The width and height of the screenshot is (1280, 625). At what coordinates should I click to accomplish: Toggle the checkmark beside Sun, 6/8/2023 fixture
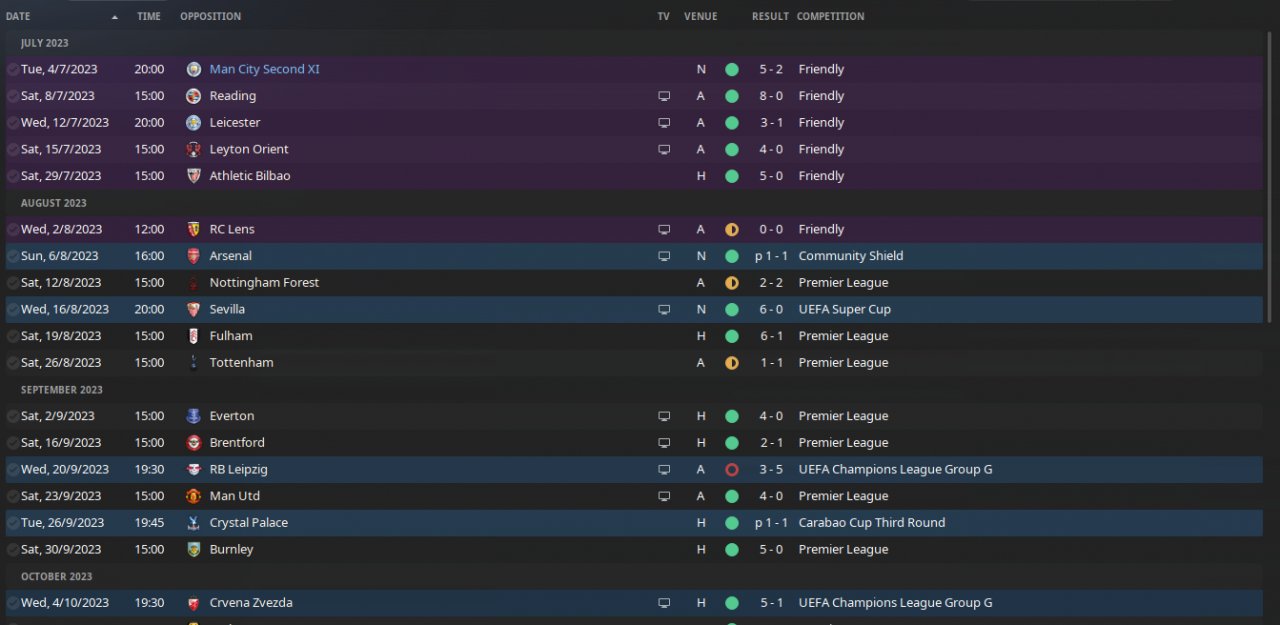12,256
